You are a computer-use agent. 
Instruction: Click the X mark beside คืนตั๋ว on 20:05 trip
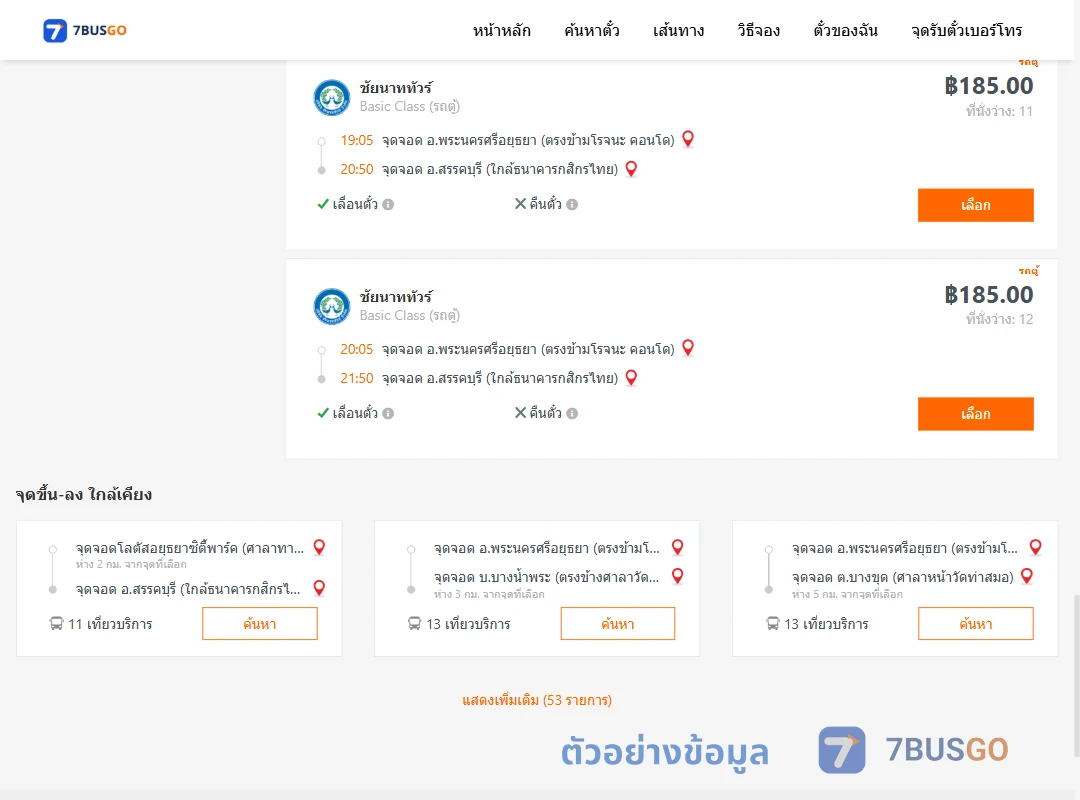pos(521,413)
